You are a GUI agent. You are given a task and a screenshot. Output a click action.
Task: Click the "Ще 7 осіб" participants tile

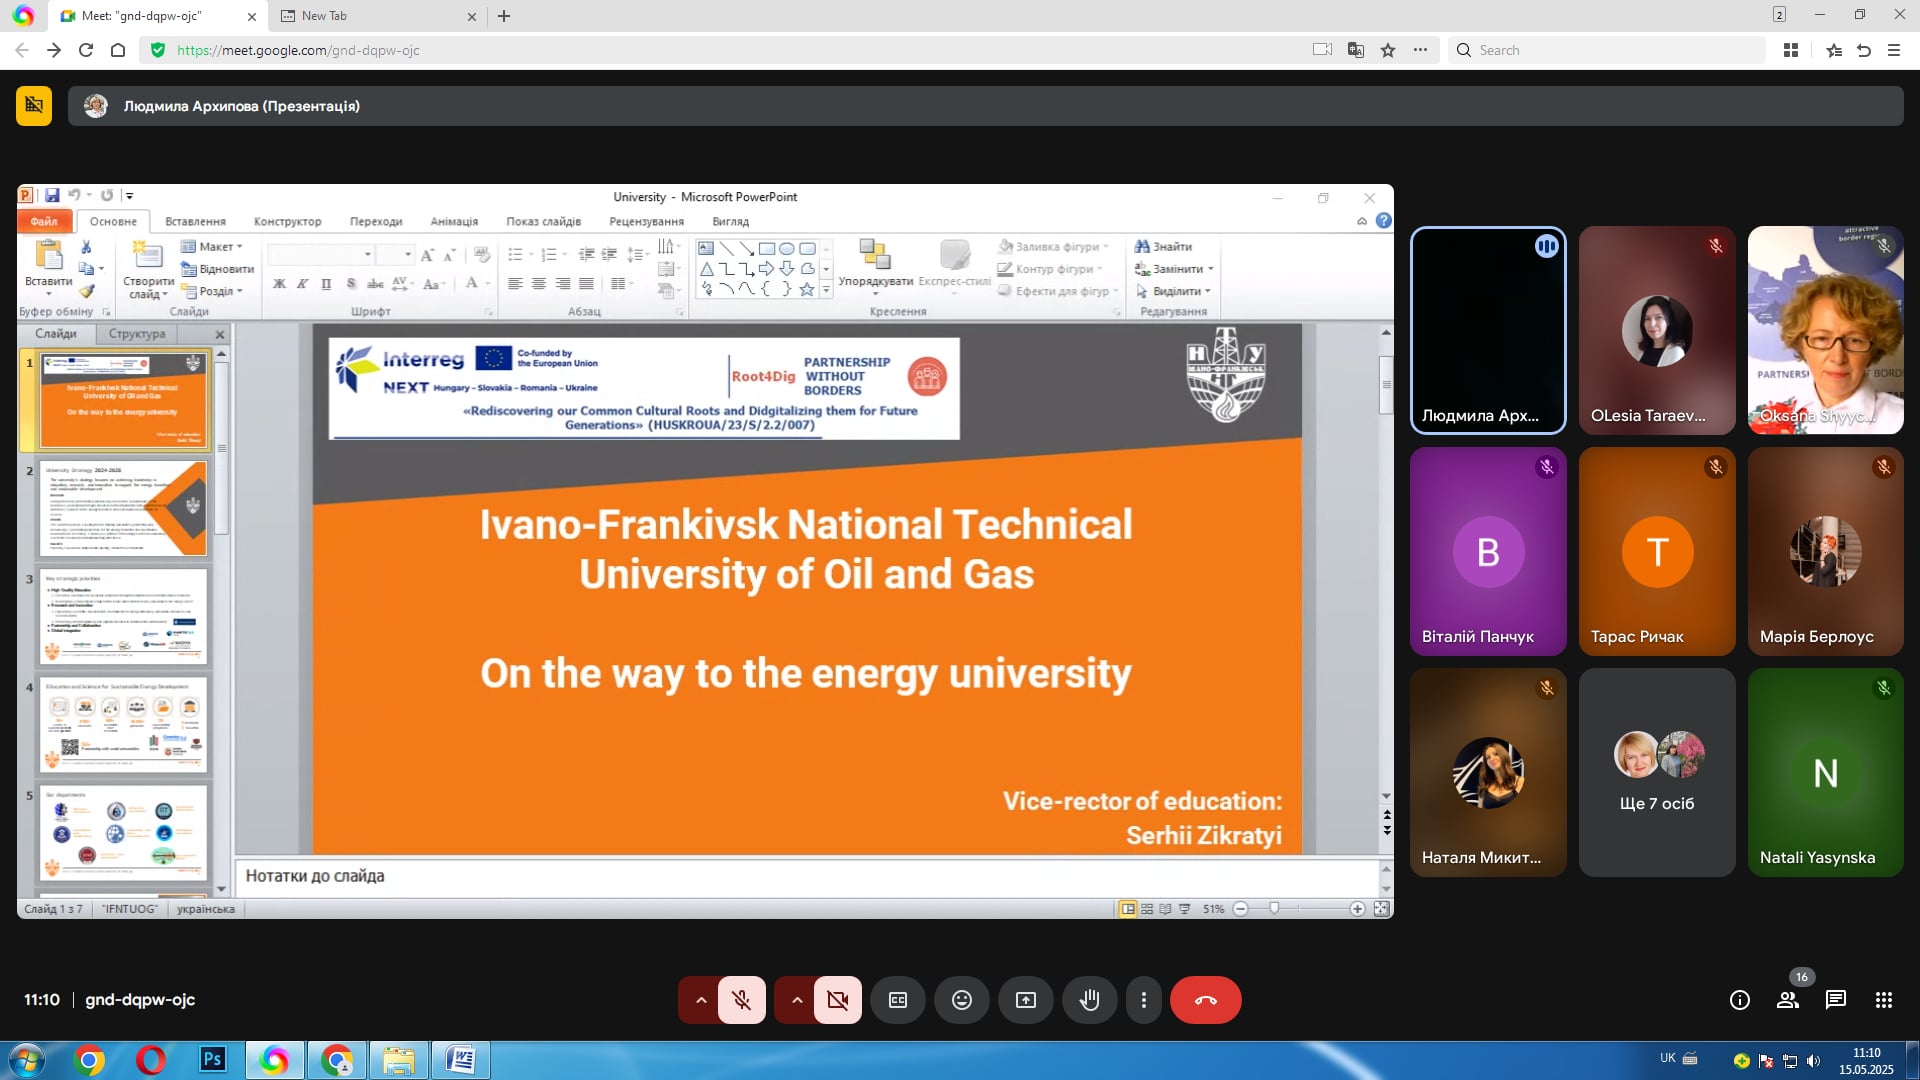point(1656,772)
